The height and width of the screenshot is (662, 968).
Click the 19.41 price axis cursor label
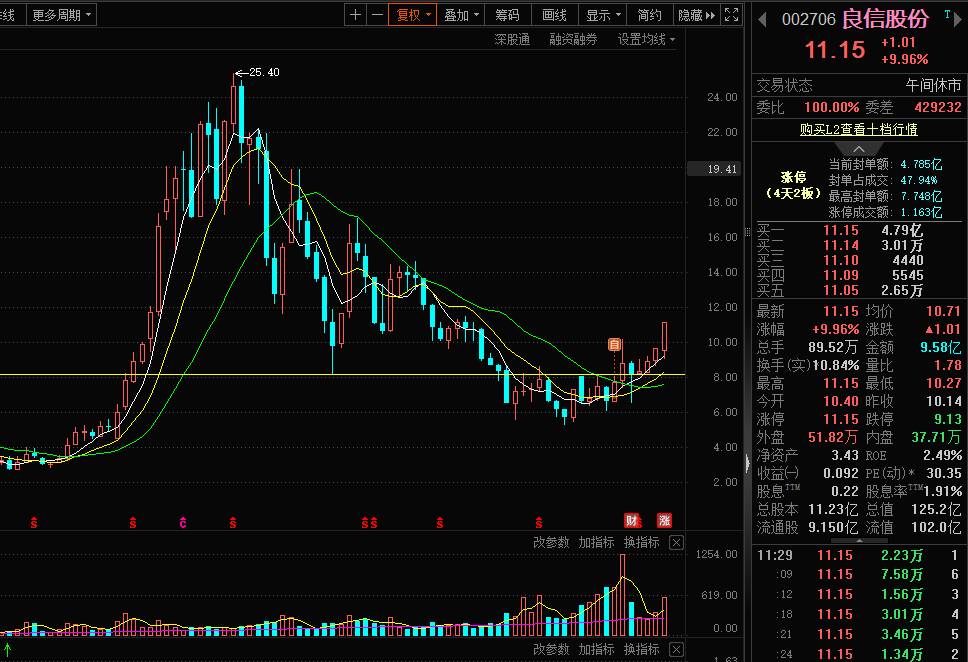(714, 169)
